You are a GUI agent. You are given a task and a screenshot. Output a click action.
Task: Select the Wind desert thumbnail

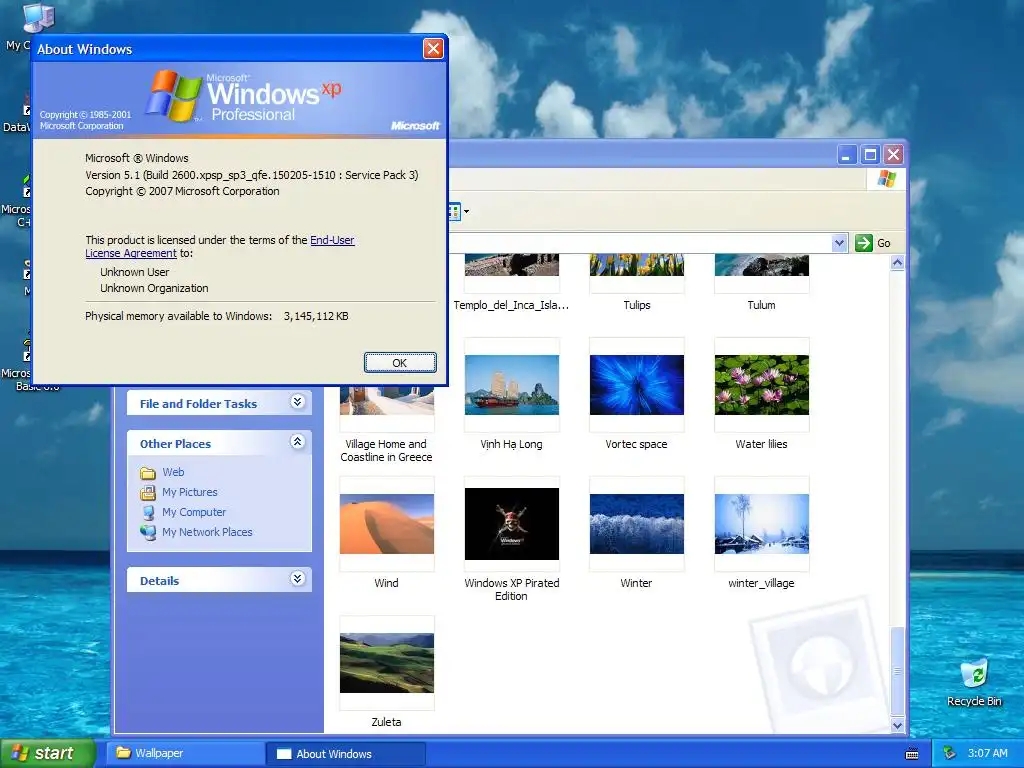coord(387,524)
